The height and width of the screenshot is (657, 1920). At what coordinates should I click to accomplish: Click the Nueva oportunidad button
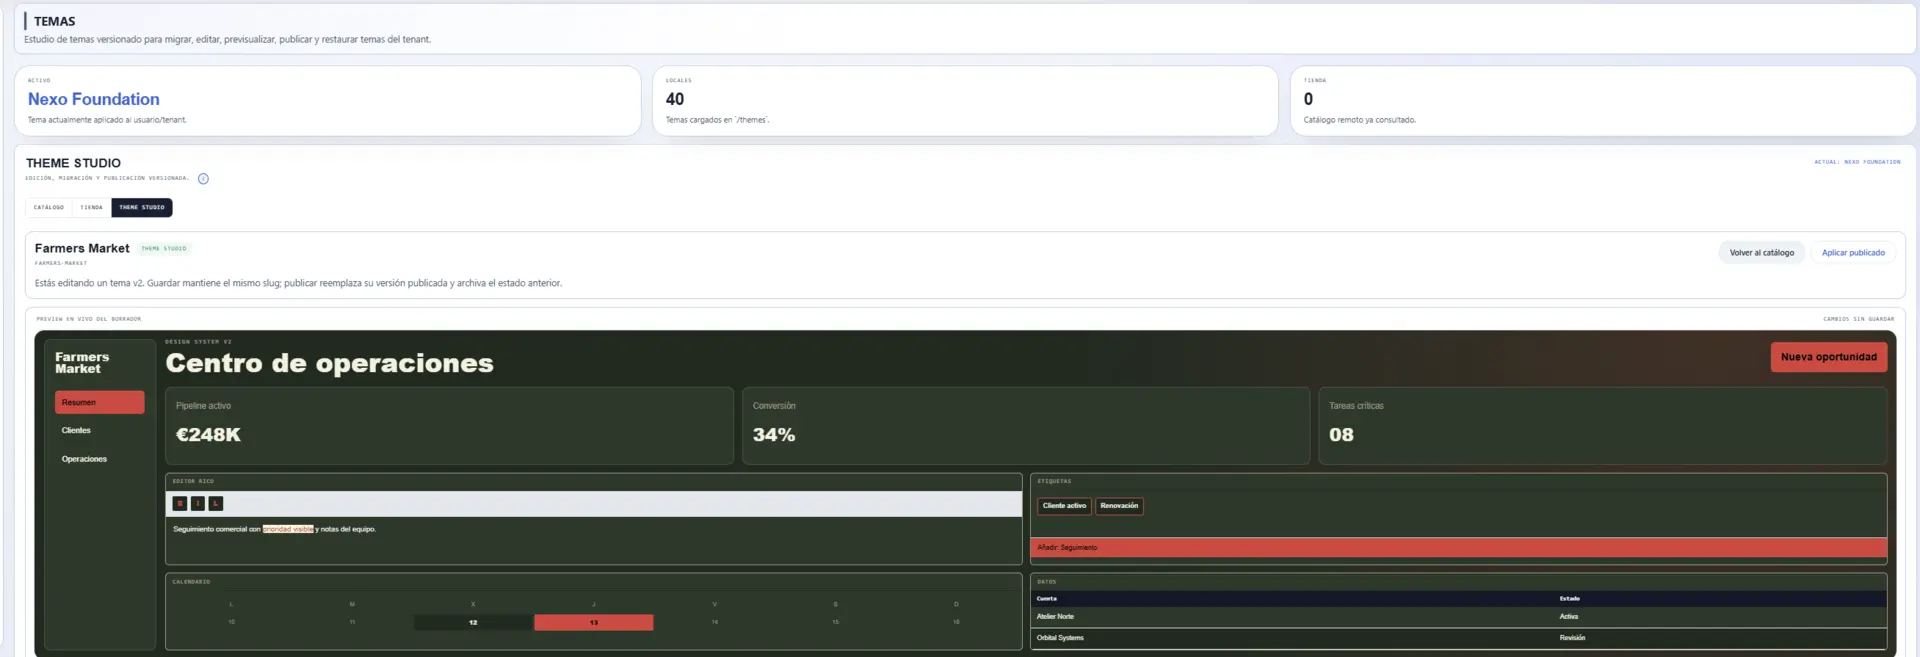click(x=1828, y=357)
